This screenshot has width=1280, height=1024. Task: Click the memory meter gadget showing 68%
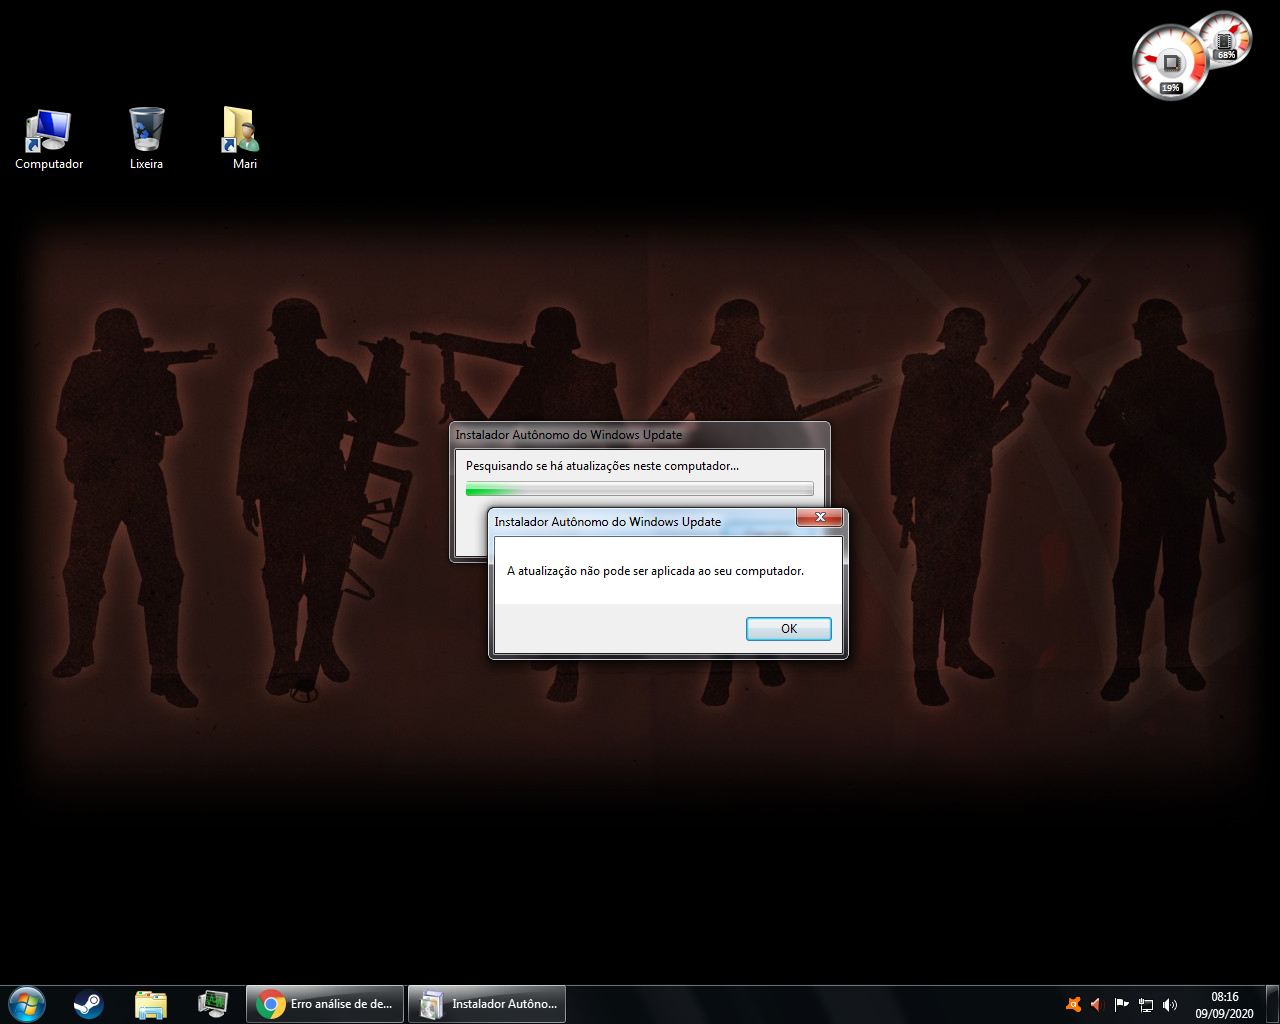tap(1225, 40)
